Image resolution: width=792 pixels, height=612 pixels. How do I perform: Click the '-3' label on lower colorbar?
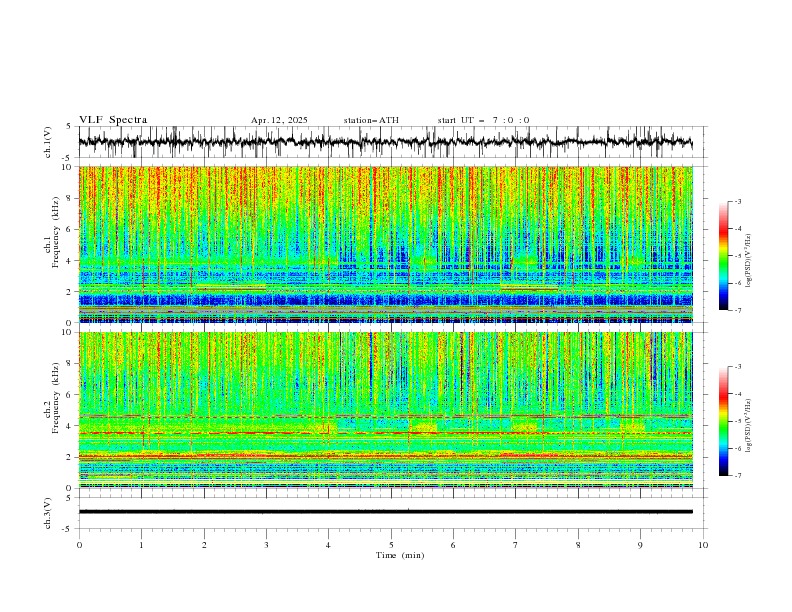click(738, 367)
